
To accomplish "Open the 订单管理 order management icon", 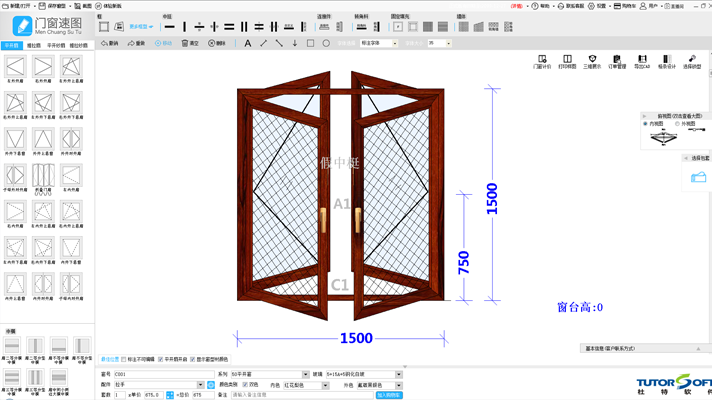I will tap(616, 62).
